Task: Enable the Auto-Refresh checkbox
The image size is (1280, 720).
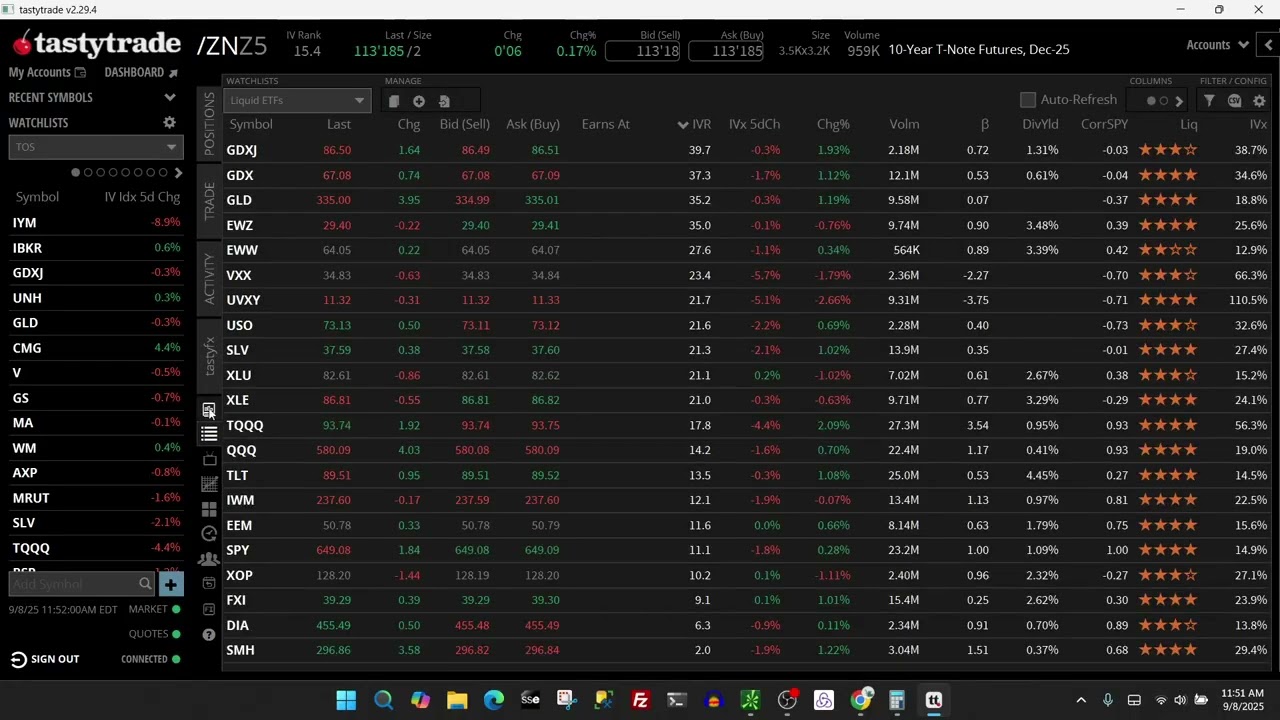Action: click(1027, 99)
